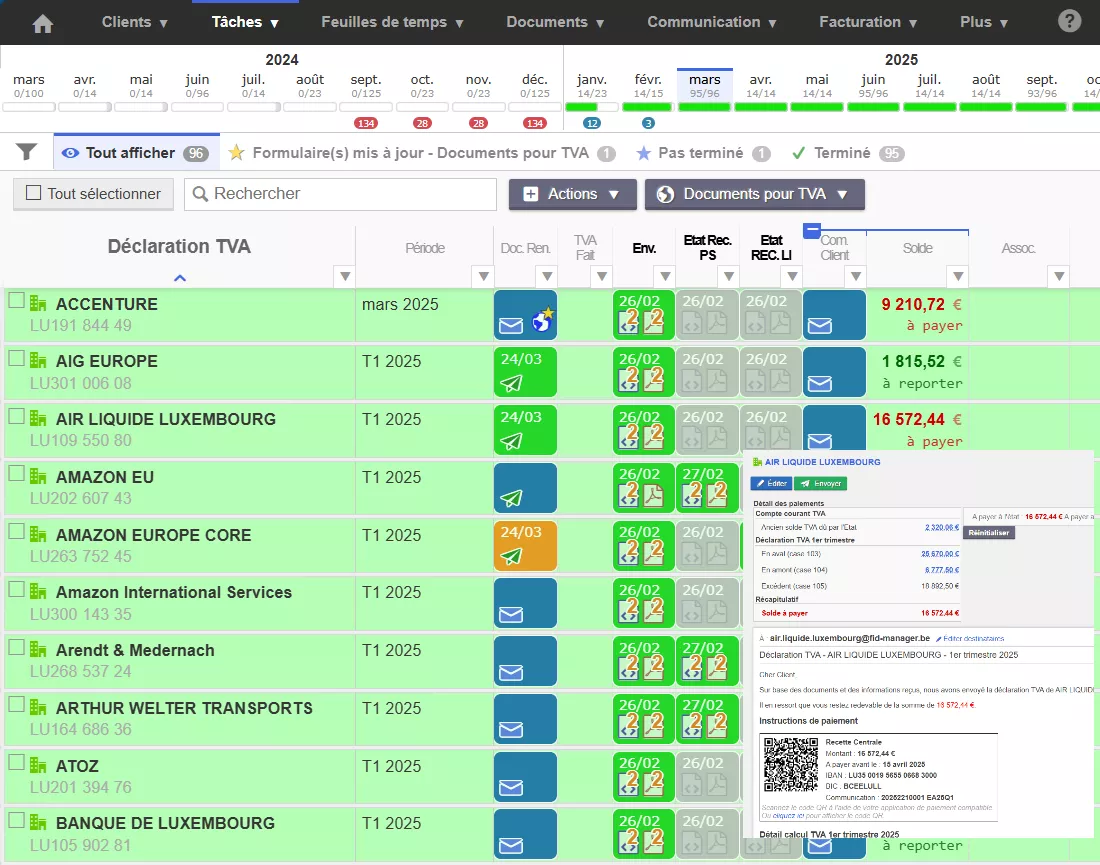The image size is (1100, 865).
Task: Open Arendt & Medernach's 27/02 XML file icon
Action: click(692, 669)
